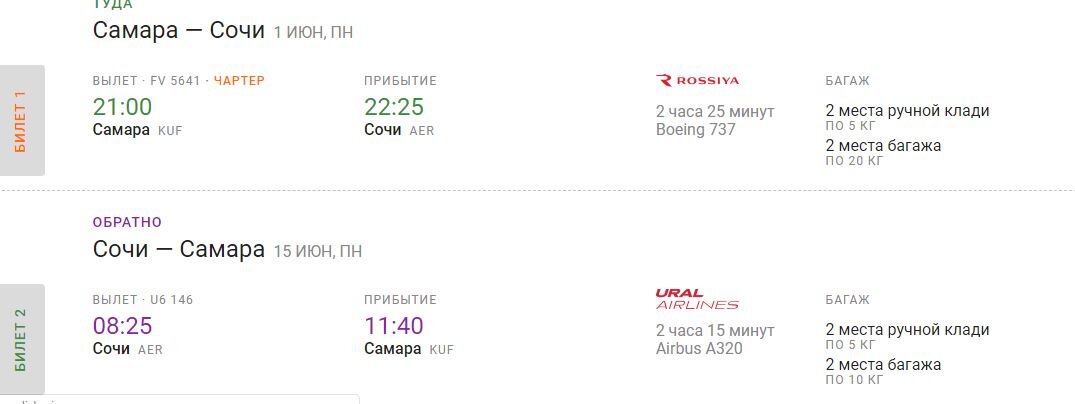This screenshot has width=1075, height=404.
Task: Click the KUF airport code under departure
Action: [x=170, y=131]
